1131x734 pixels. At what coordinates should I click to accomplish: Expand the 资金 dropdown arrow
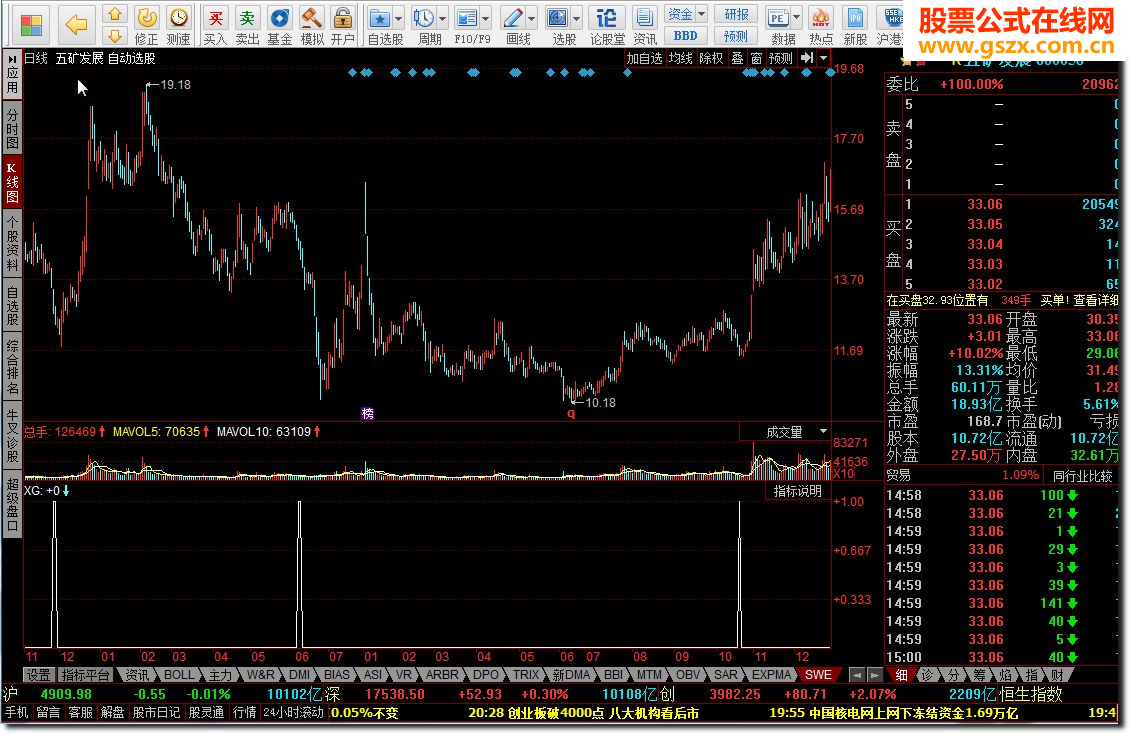pyautogui.click(x=701, y=14)
